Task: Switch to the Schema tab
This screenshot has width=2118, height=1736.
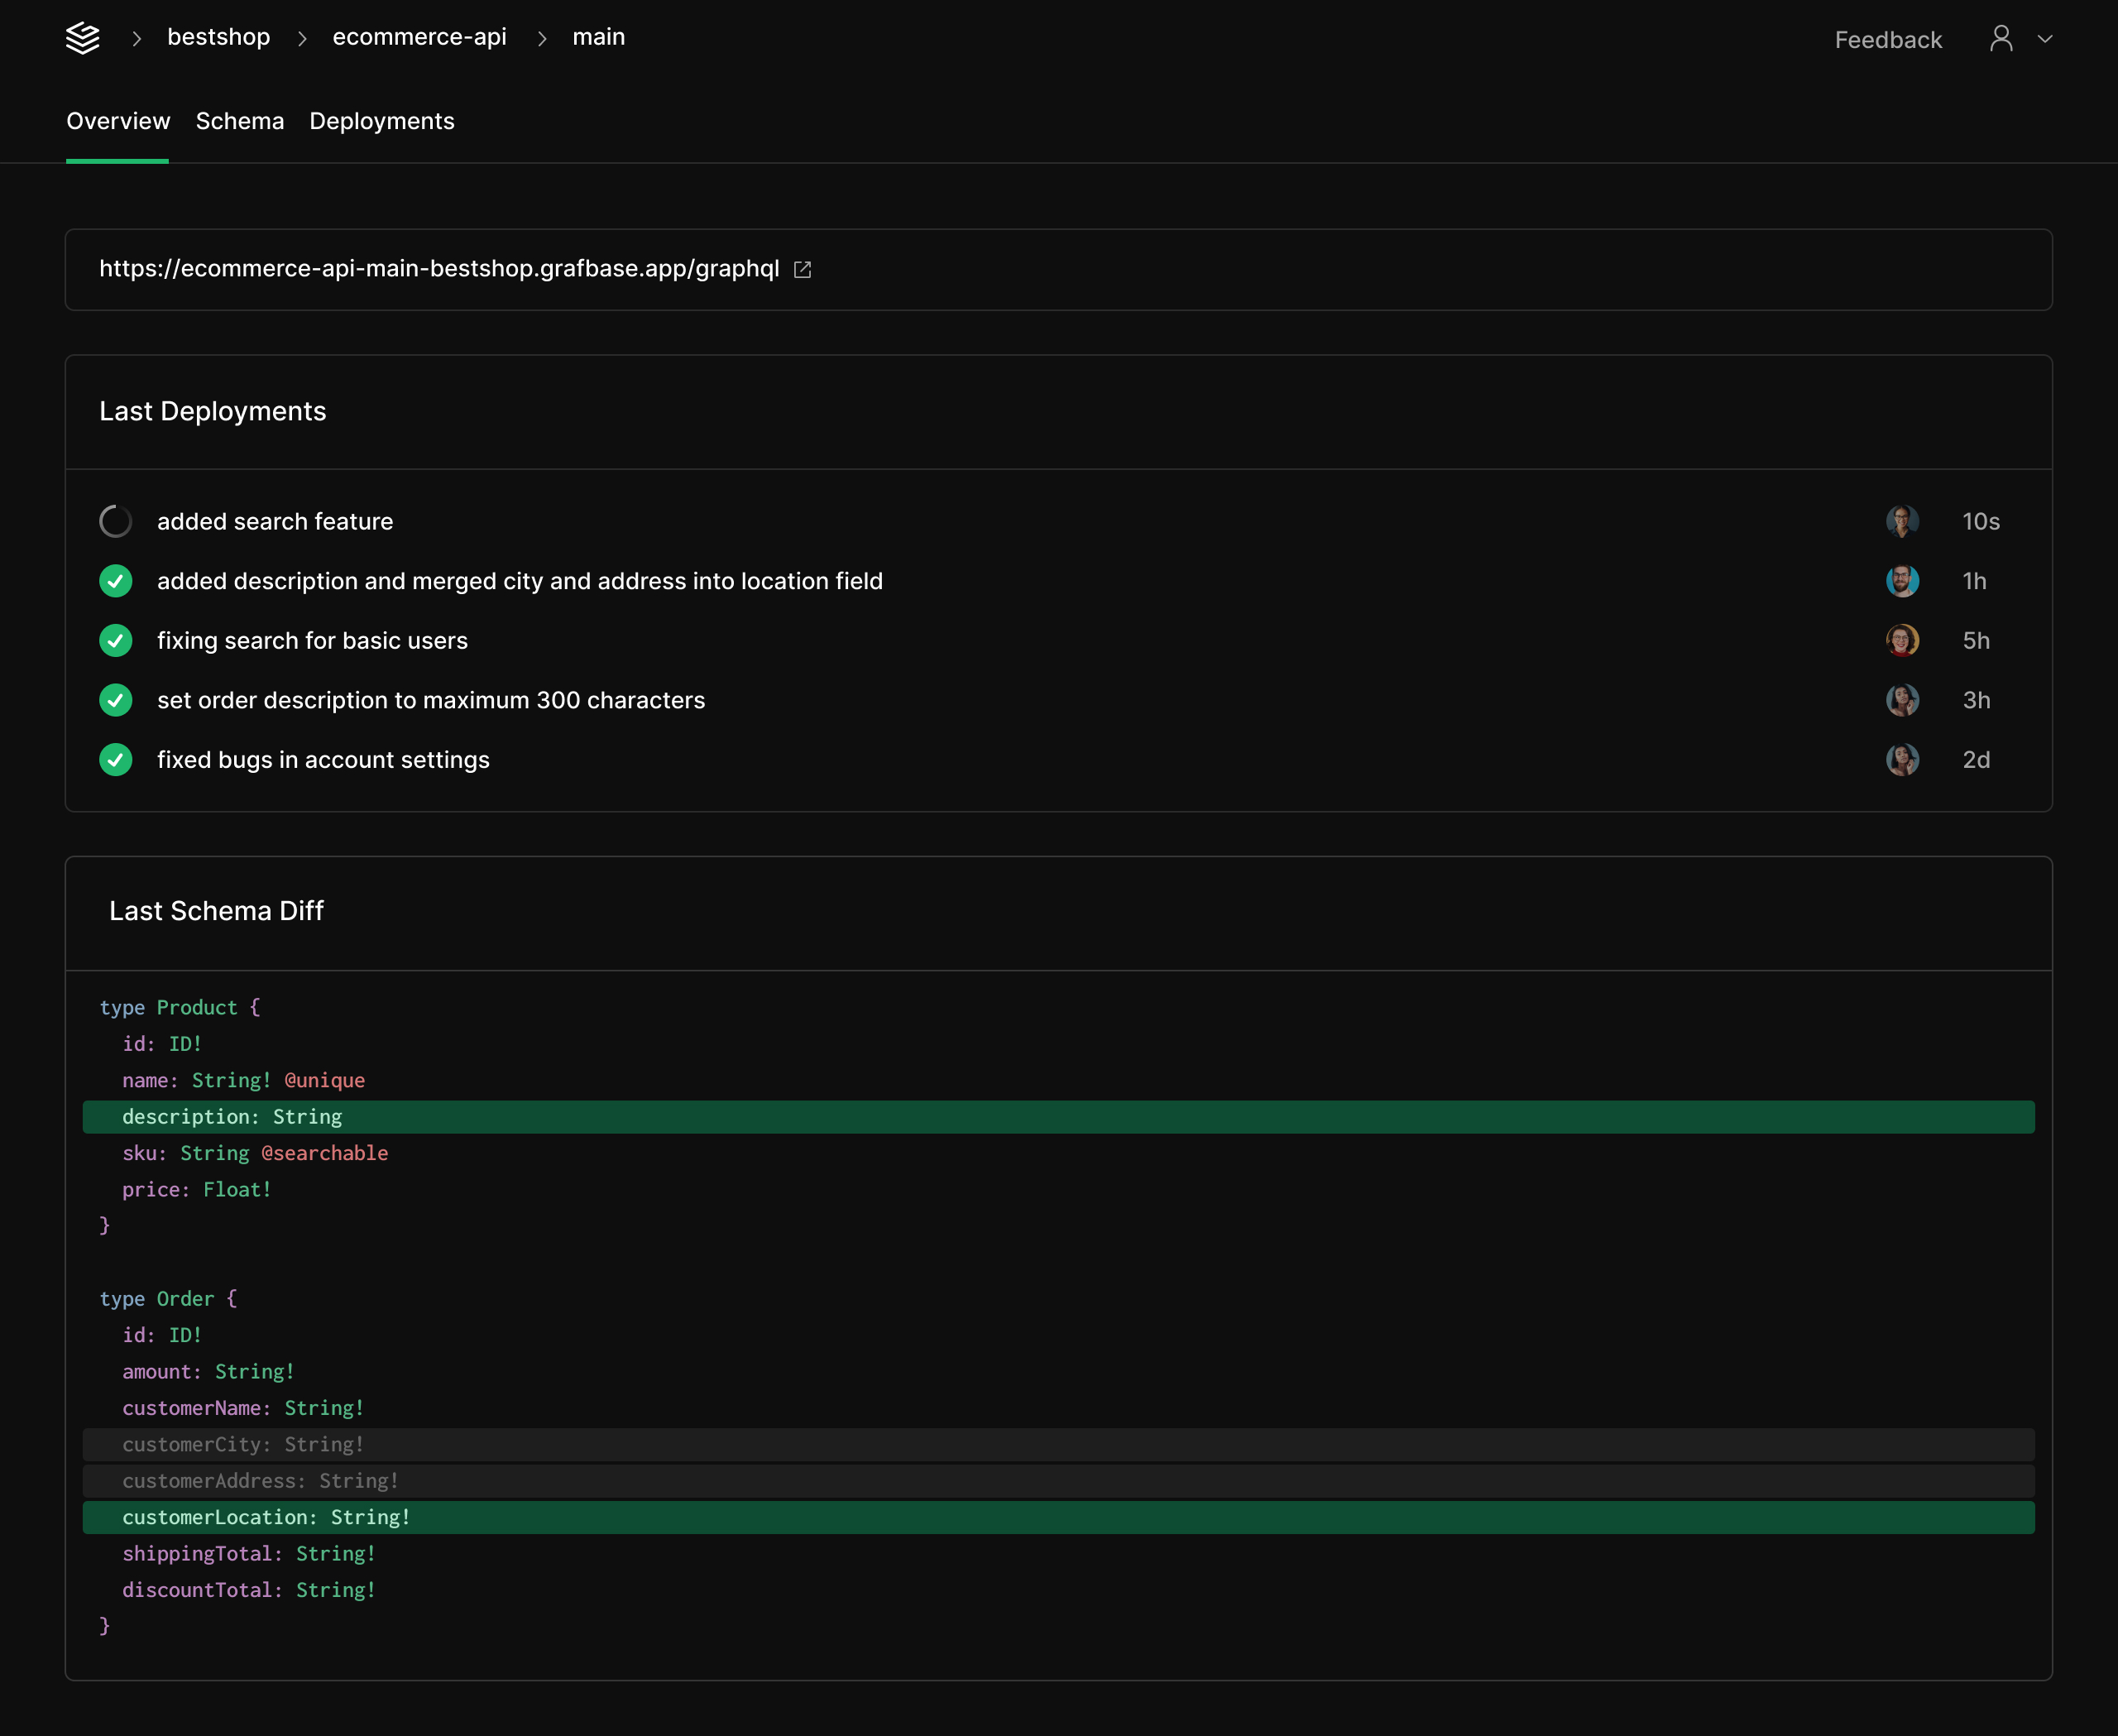Action: pos(240,121)
